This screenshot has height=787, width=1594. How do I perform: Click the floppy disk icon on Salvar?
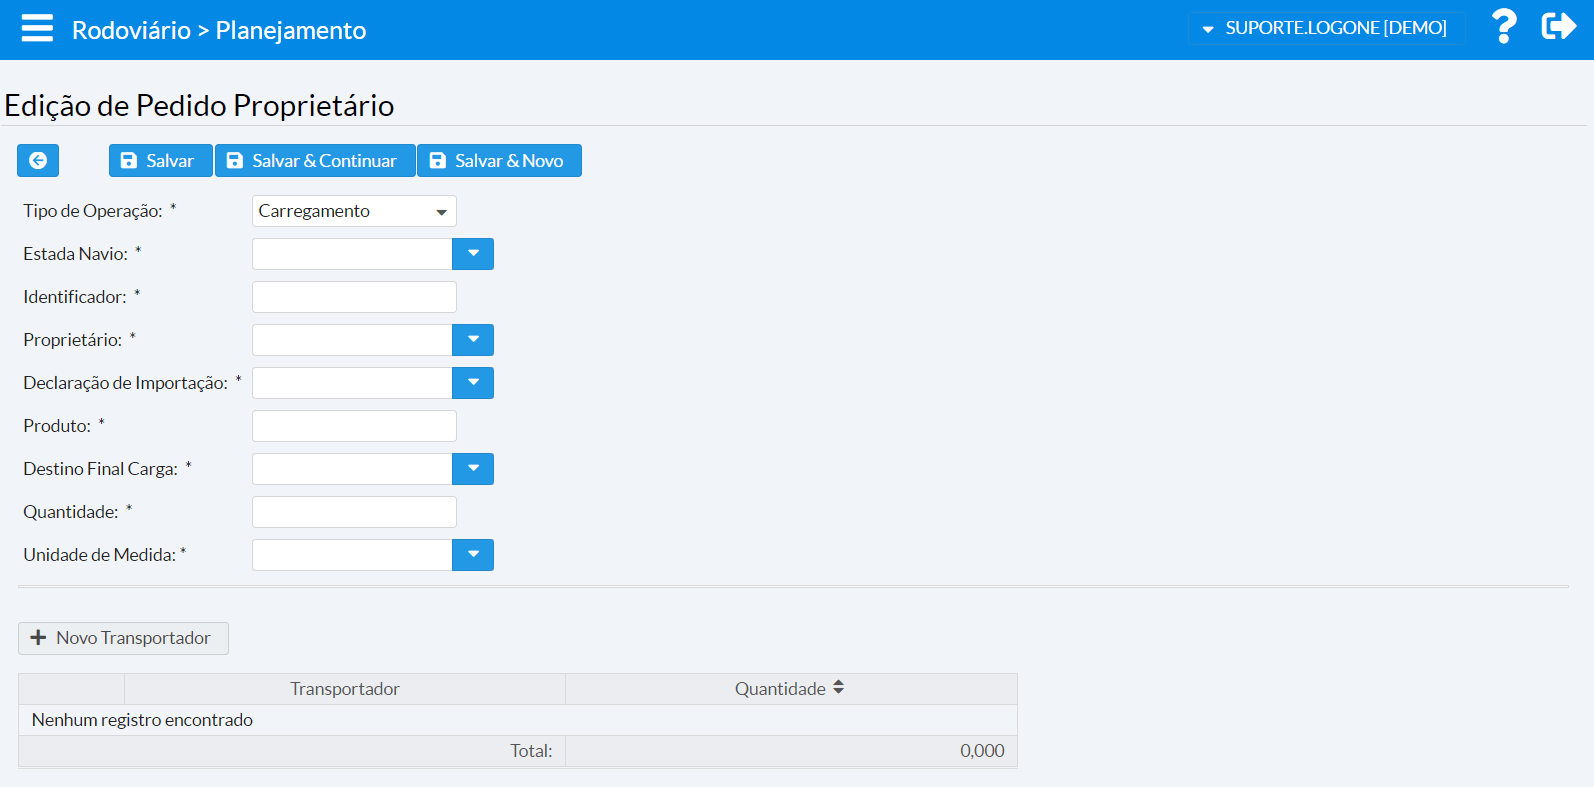tap(129, 161)
